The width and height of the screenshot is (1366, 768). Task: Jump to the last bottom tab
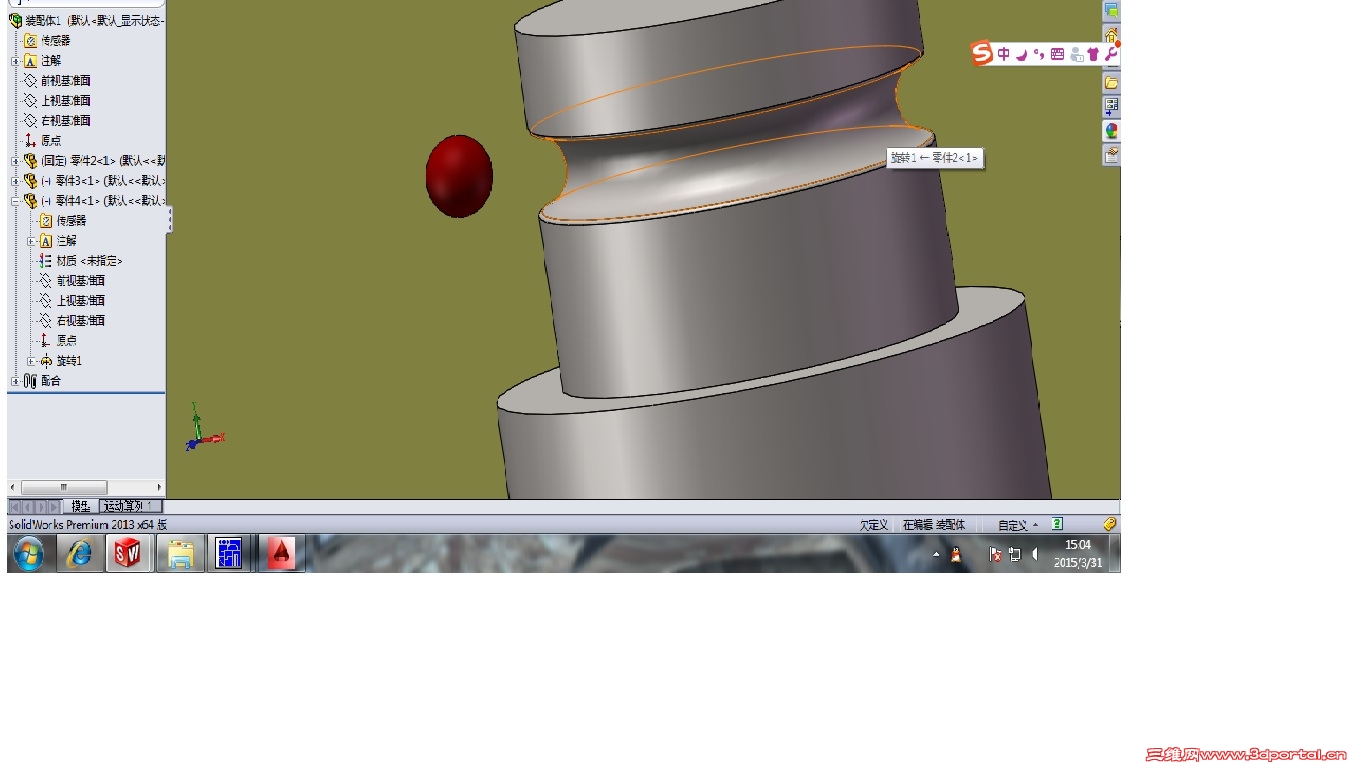coord(54,507)
